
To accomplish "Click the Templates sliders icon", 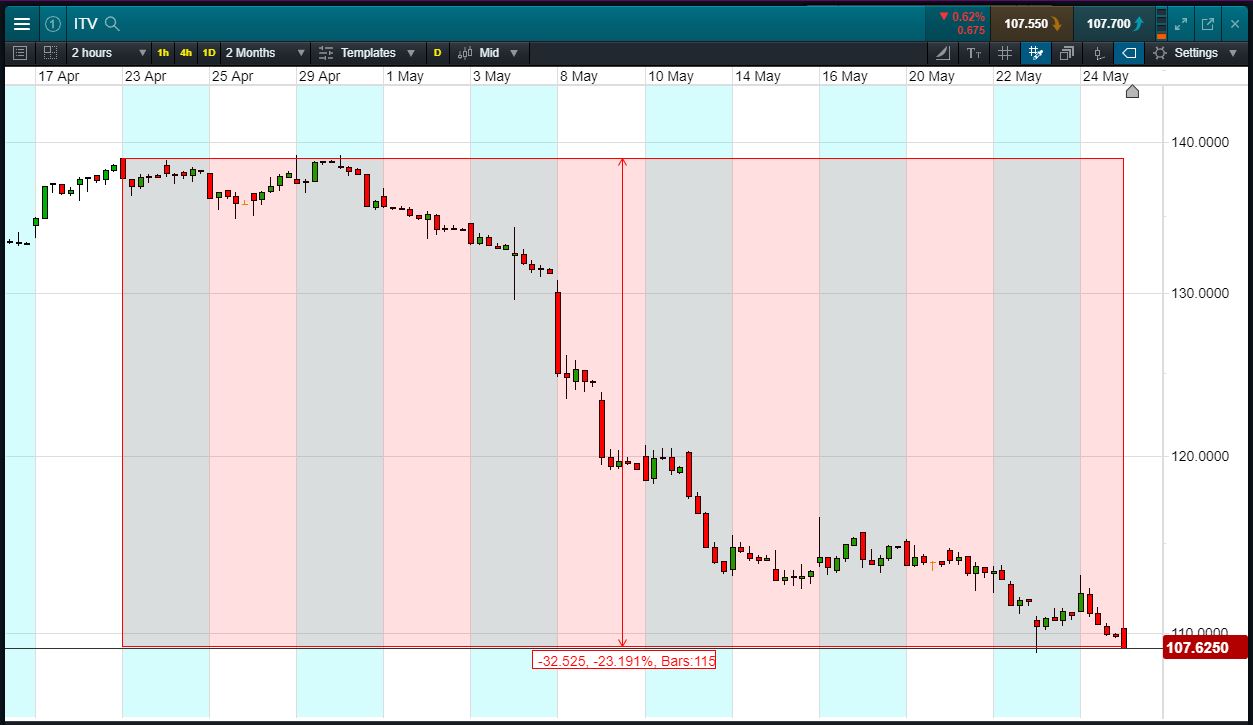I will pos(327,53).
